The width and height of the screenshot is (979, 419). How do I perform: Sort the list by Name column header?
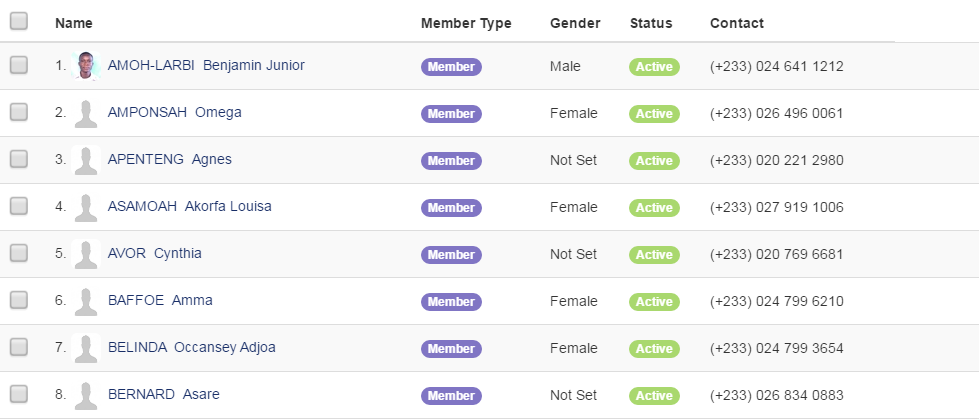click(x=74, y=23)
